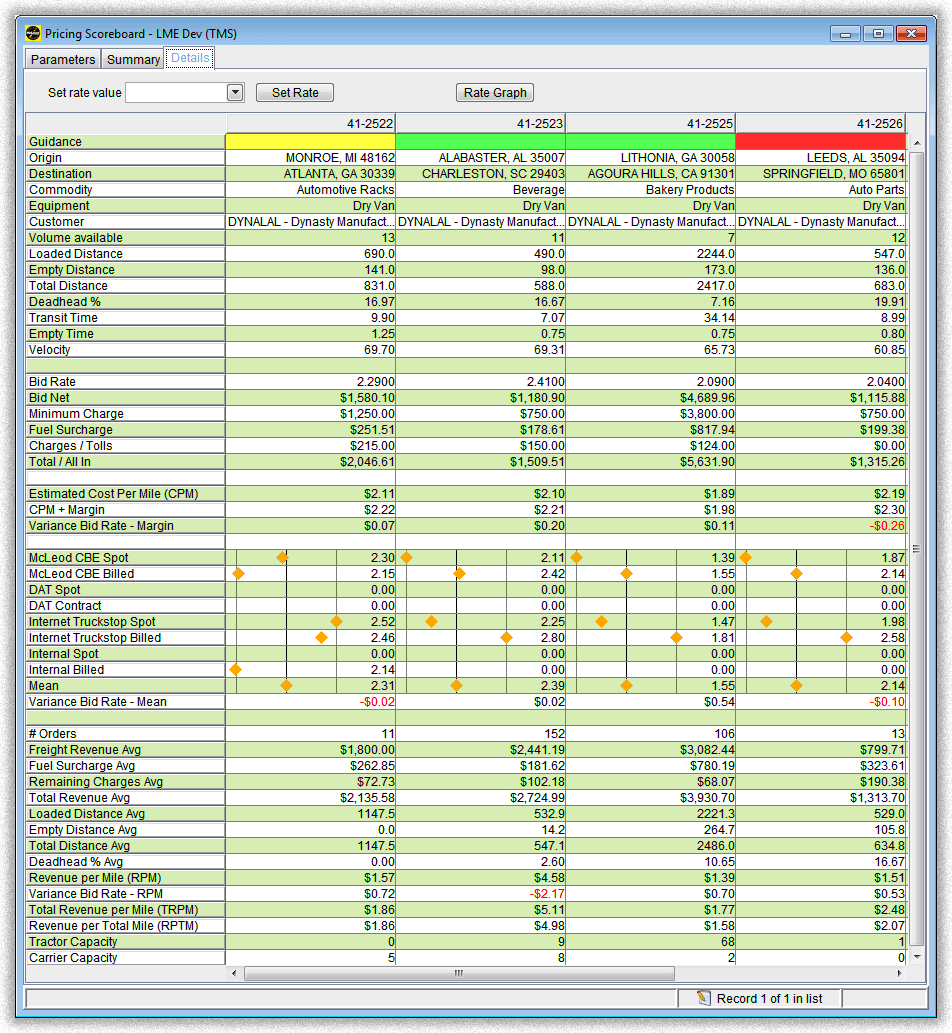952x1033 pixels.
Task: Click Internal Billed diamond marker for 41-2522
Action: click(235, 670)
